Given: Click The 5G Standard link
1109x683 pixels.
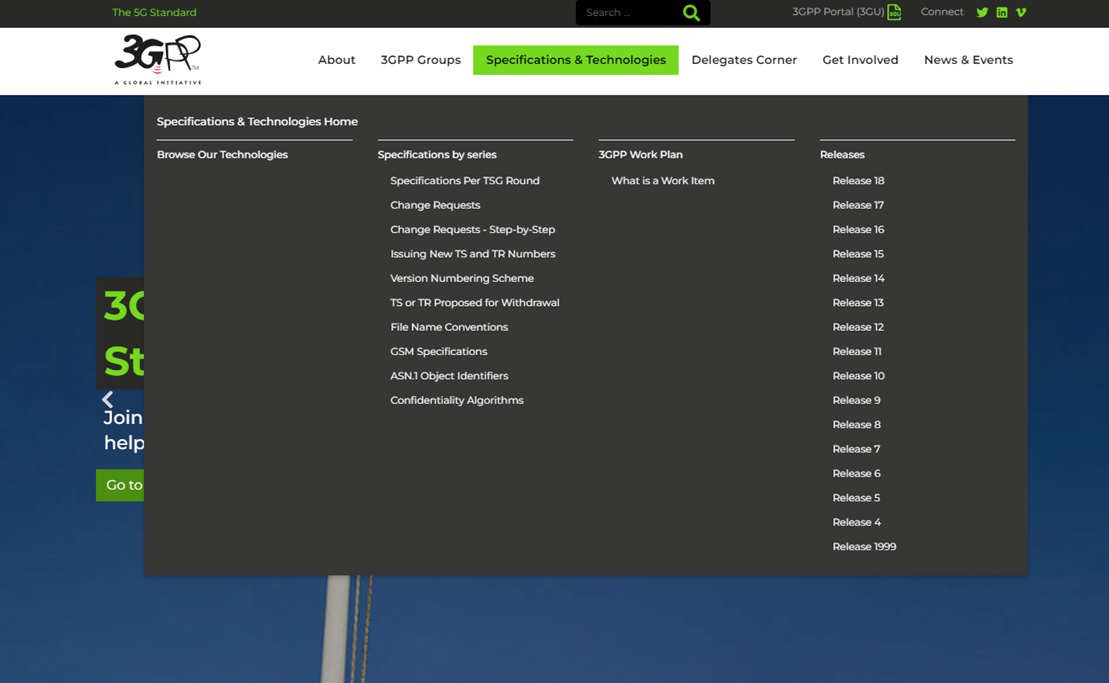Looking at the screenshot, I should (154, 12).
